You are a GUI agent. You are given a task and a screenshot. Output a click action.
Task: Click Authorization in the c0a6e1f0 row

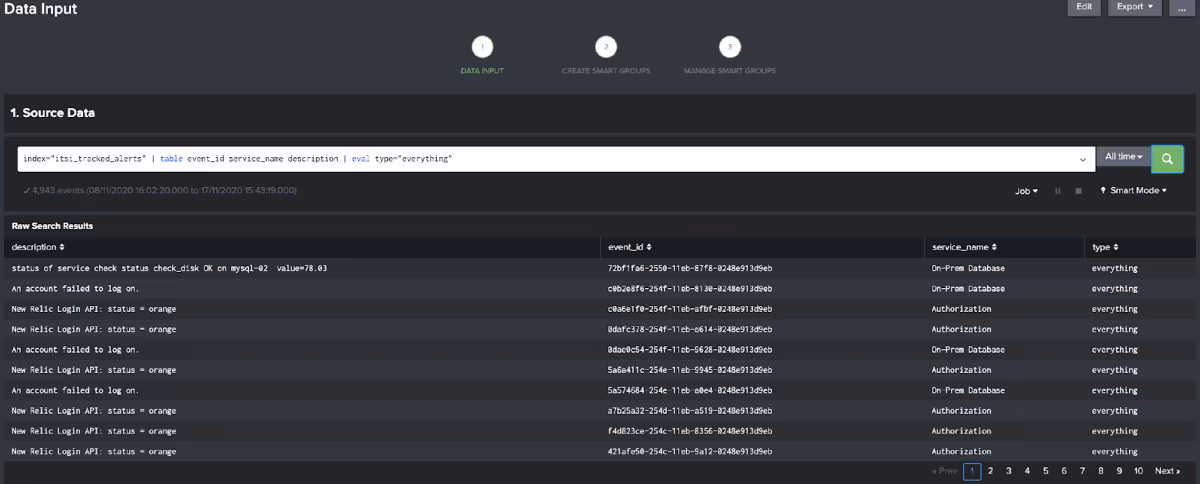coord(961,309)
